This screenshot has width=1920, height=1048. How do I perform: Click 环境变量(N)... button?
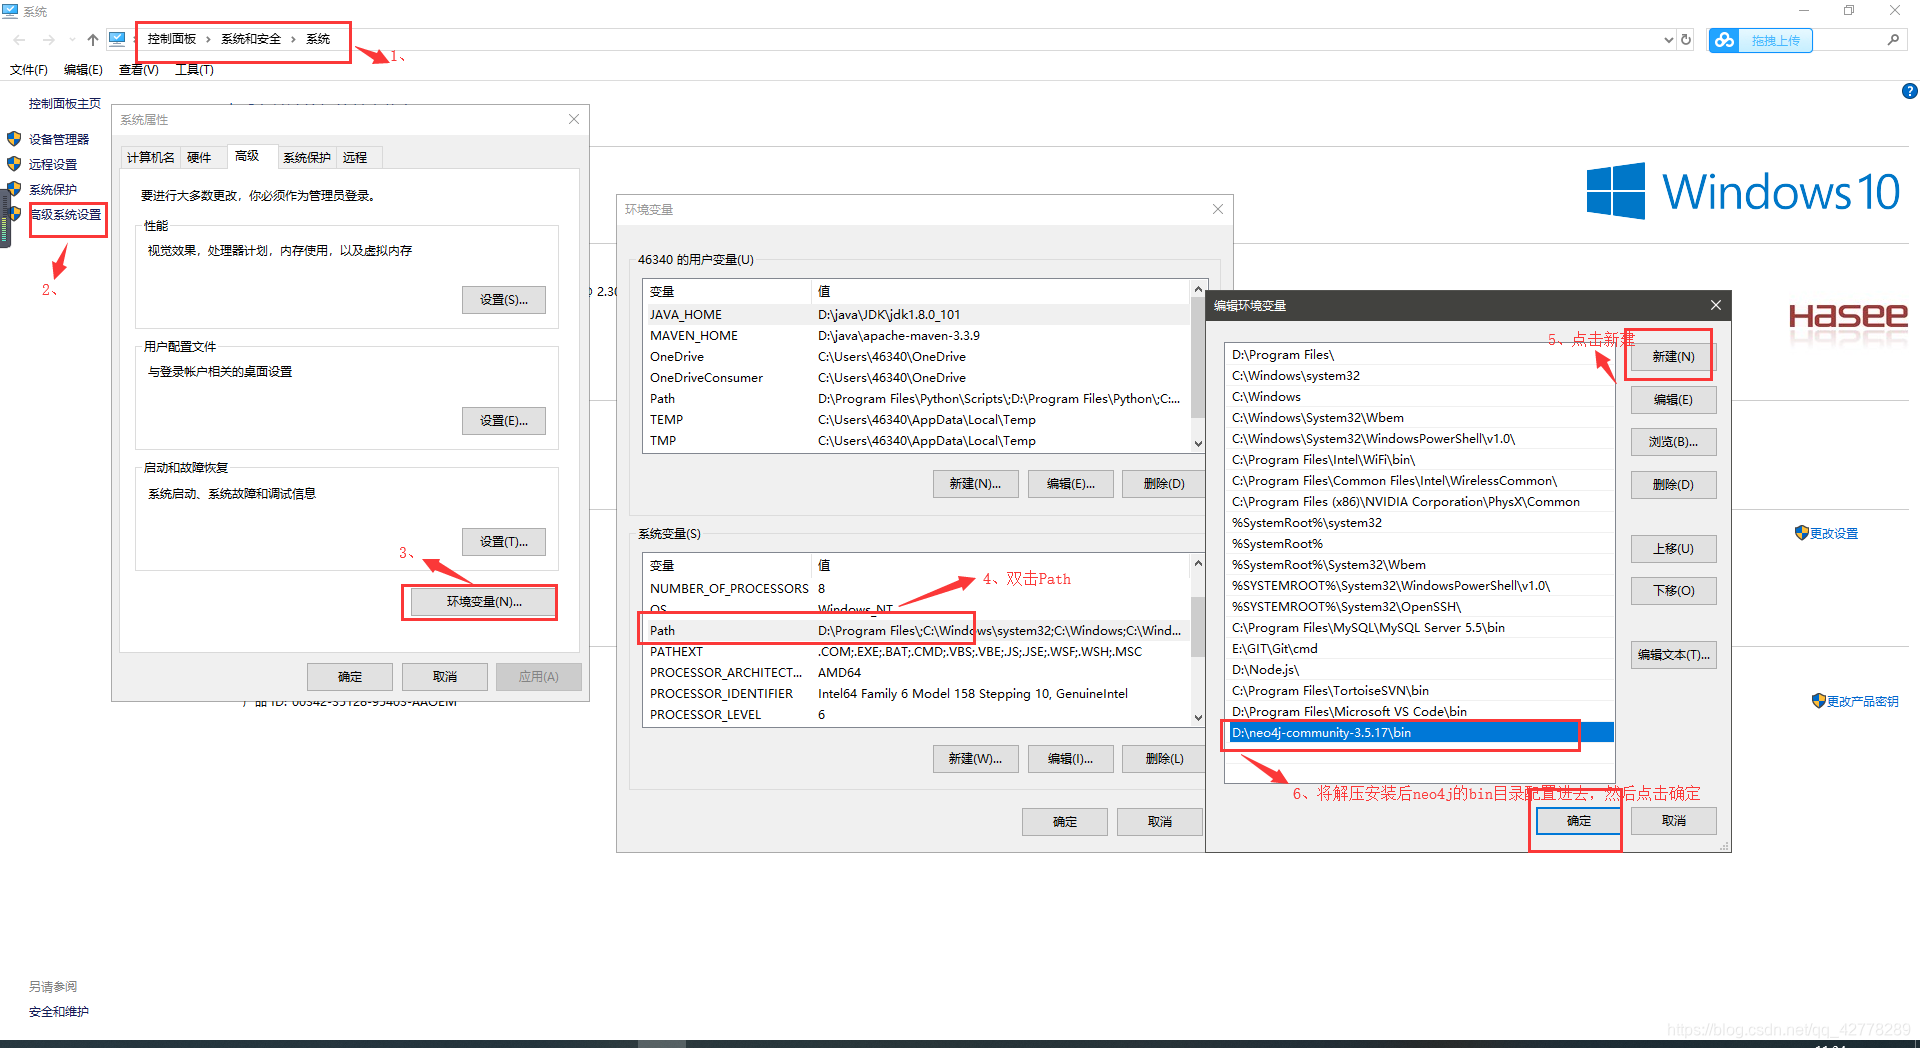pos(484,602)
